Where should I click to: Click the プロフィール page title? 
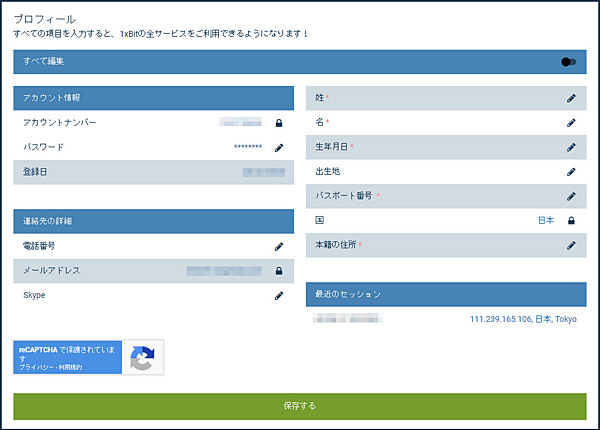tap(45, 19)
